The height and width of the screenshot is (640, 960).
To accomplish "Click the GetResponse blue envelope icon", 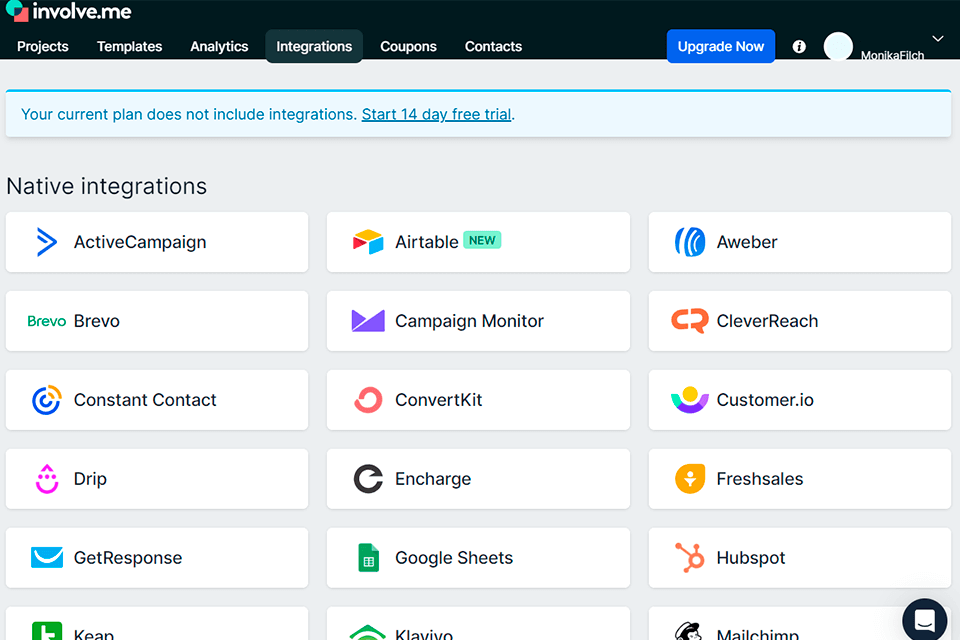I will pos(47,557).
